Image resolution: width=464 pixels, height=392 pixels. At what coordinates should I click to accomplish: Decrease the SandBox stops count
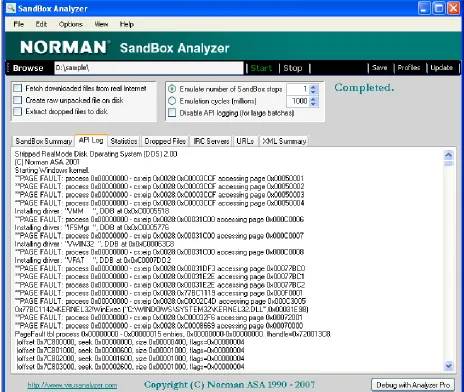pos(314,92)
